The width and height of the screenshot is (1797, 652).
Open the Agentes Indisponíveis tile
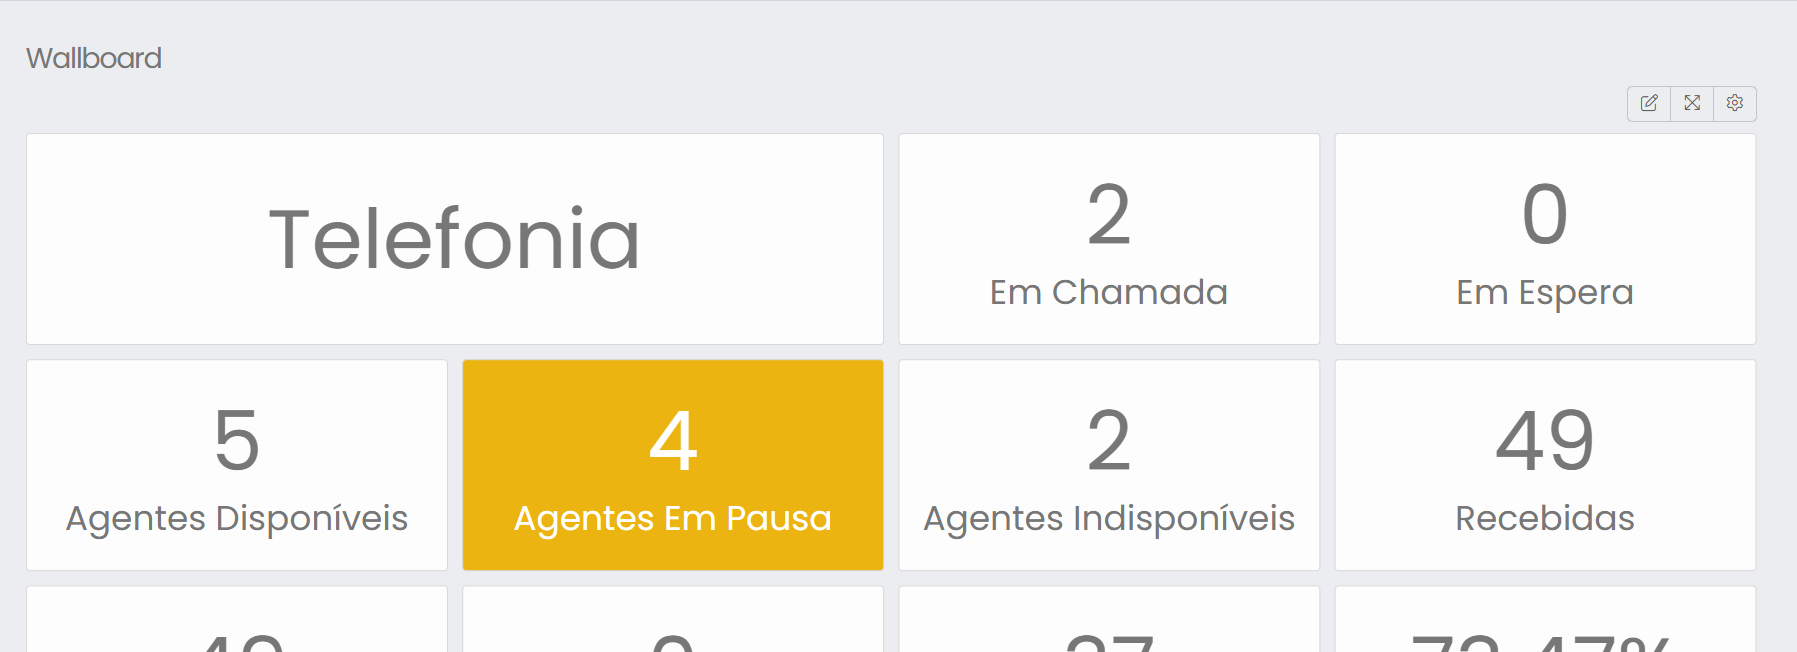(1108, 466)
